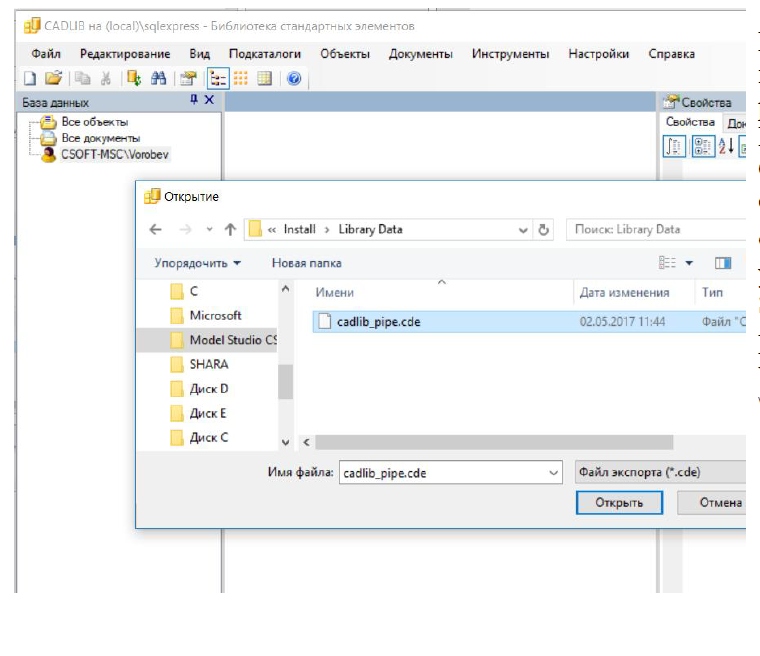The width and height of the screenshot is (760, 656).
Task: Select the Microsoft folder
Action: (x=208, y=316)
